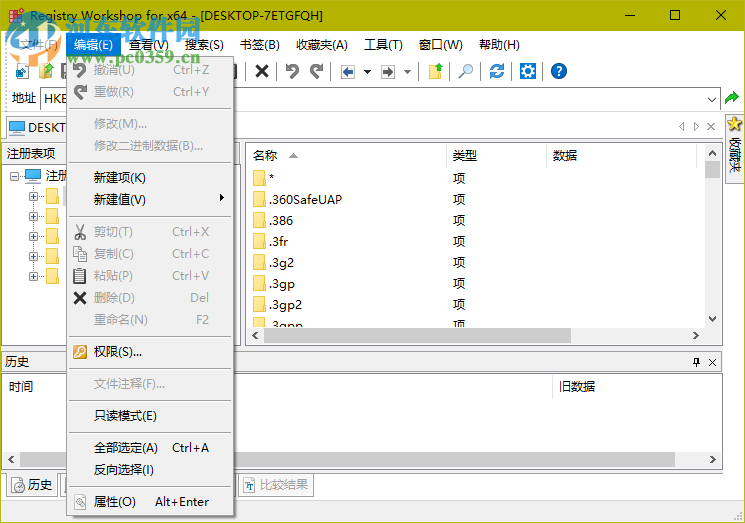Screen dimensions: 745x523
Task: Open the 查看(V) menu
Action: tap(149, 45)
